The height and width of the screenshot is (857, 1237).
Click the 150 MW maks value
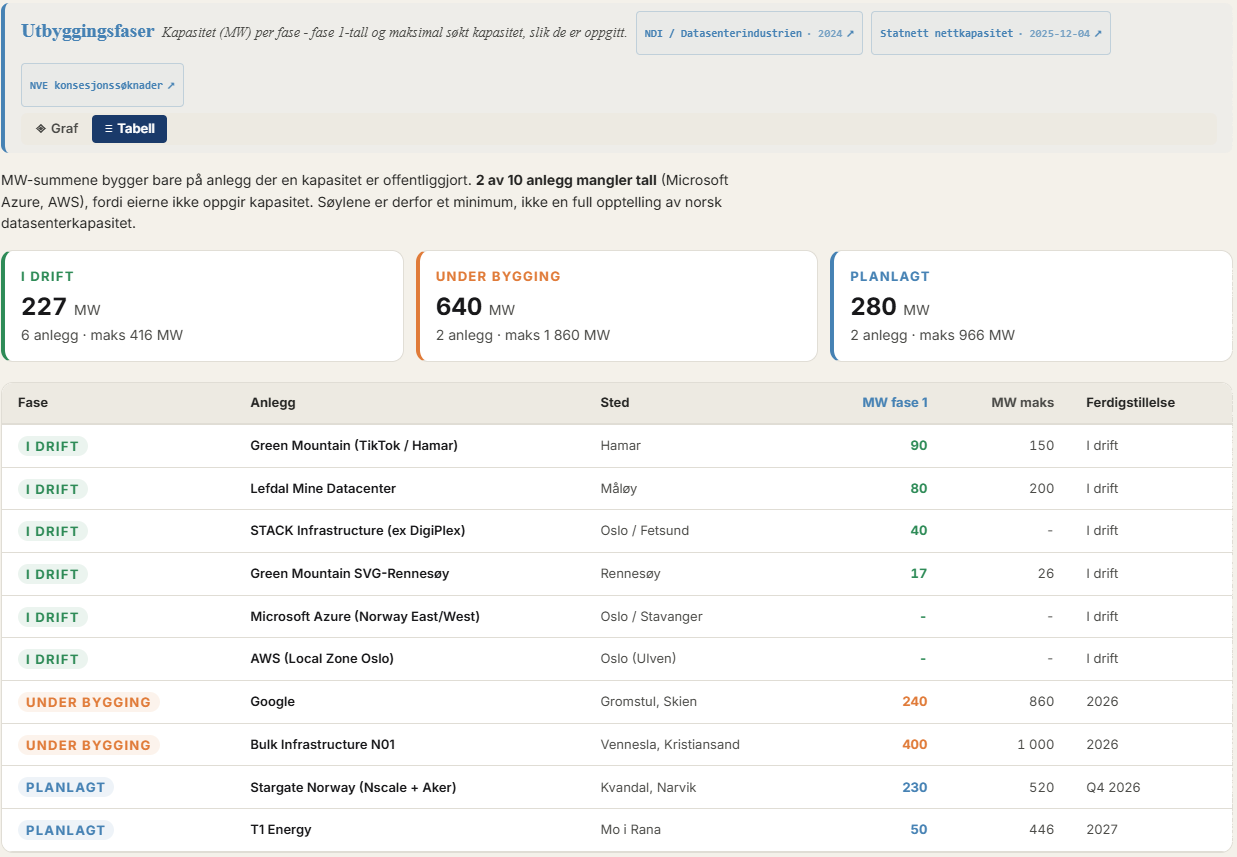[x=1042, y=445]
